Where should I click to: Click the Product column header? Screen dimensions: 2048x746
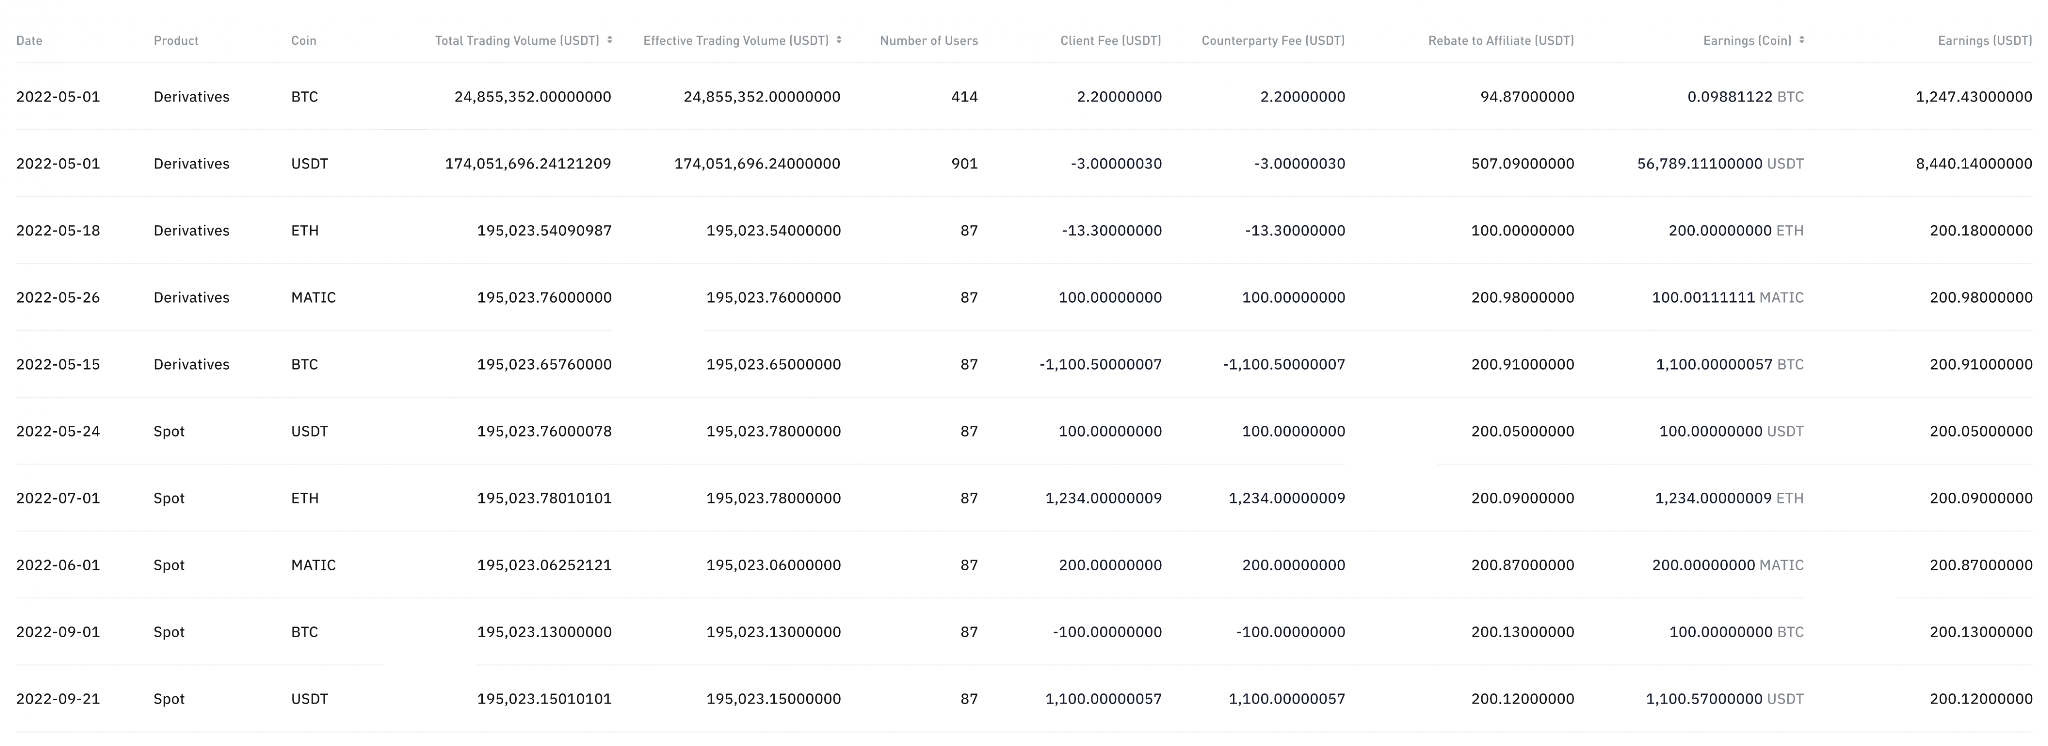(x=176, y=41)
